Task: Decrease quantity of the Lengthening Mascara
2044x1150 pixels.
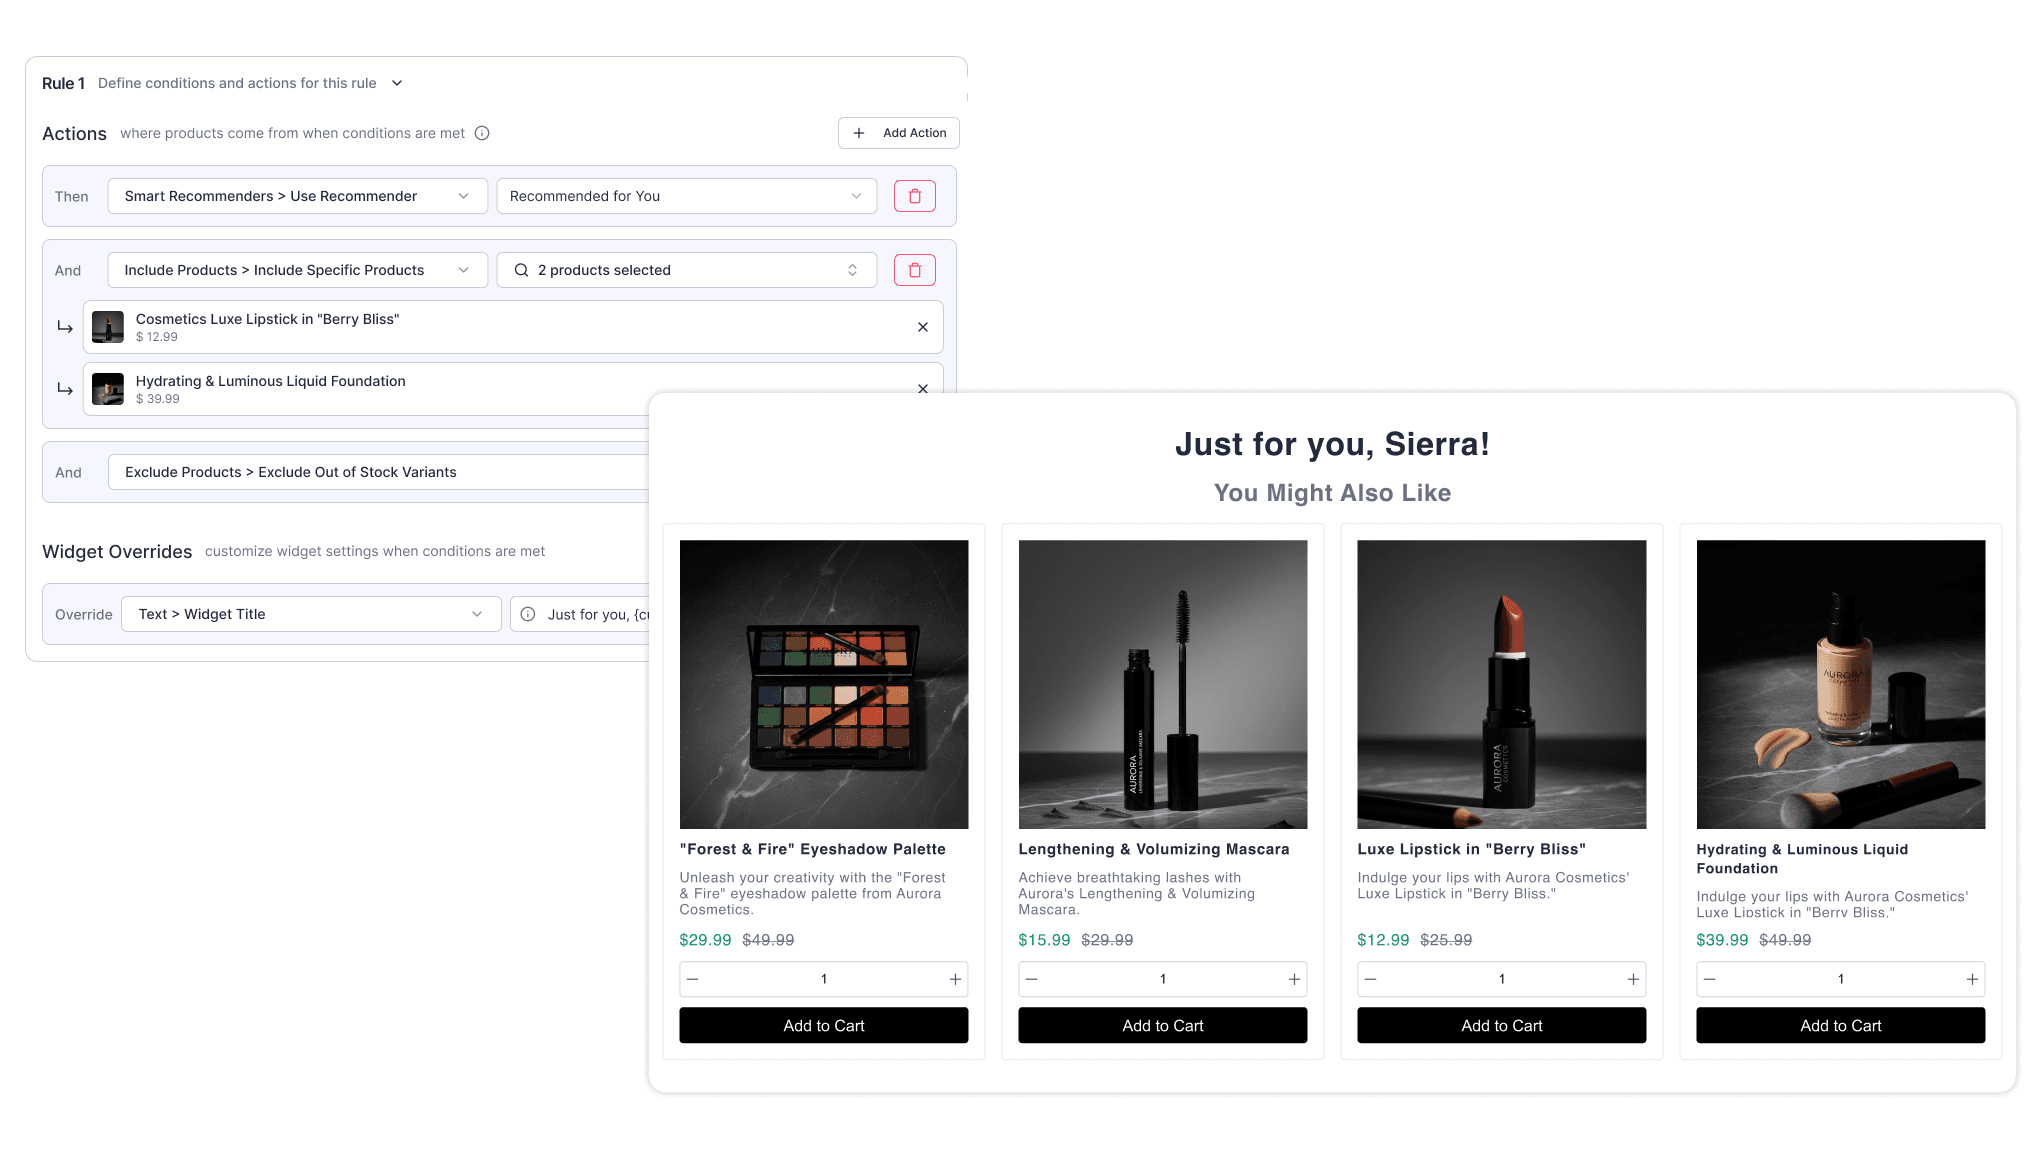Action: coord(1031,979)
